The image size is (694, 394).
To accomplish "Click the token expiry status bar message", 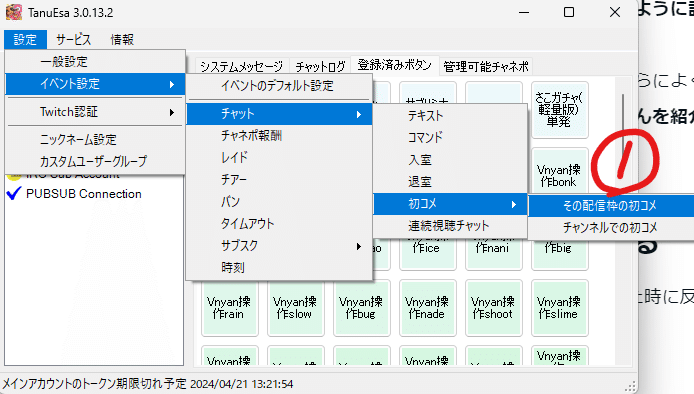I will (x=148, y=383).
